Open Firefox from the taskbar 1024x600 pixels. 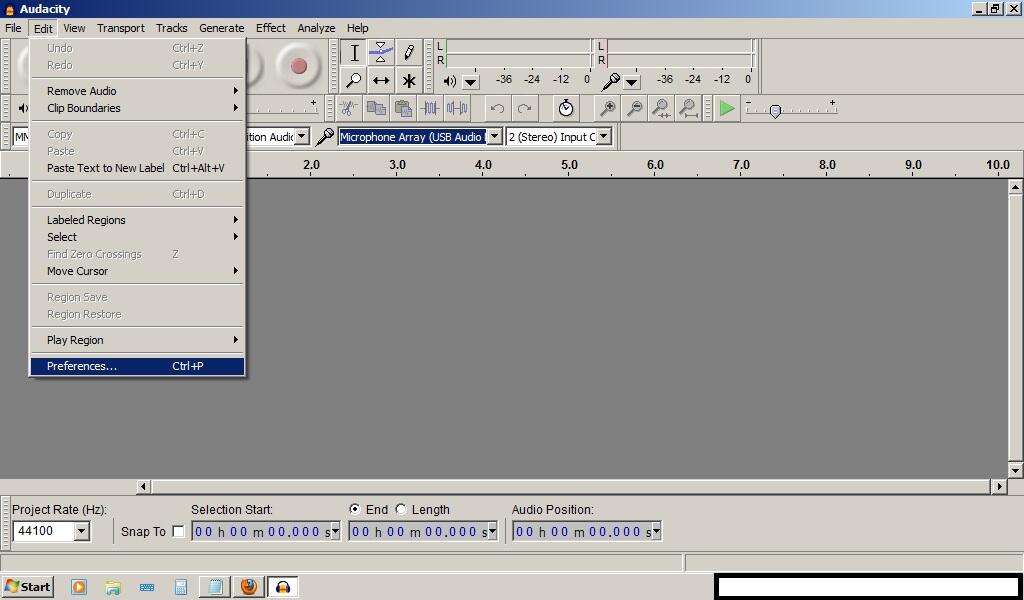248,586
